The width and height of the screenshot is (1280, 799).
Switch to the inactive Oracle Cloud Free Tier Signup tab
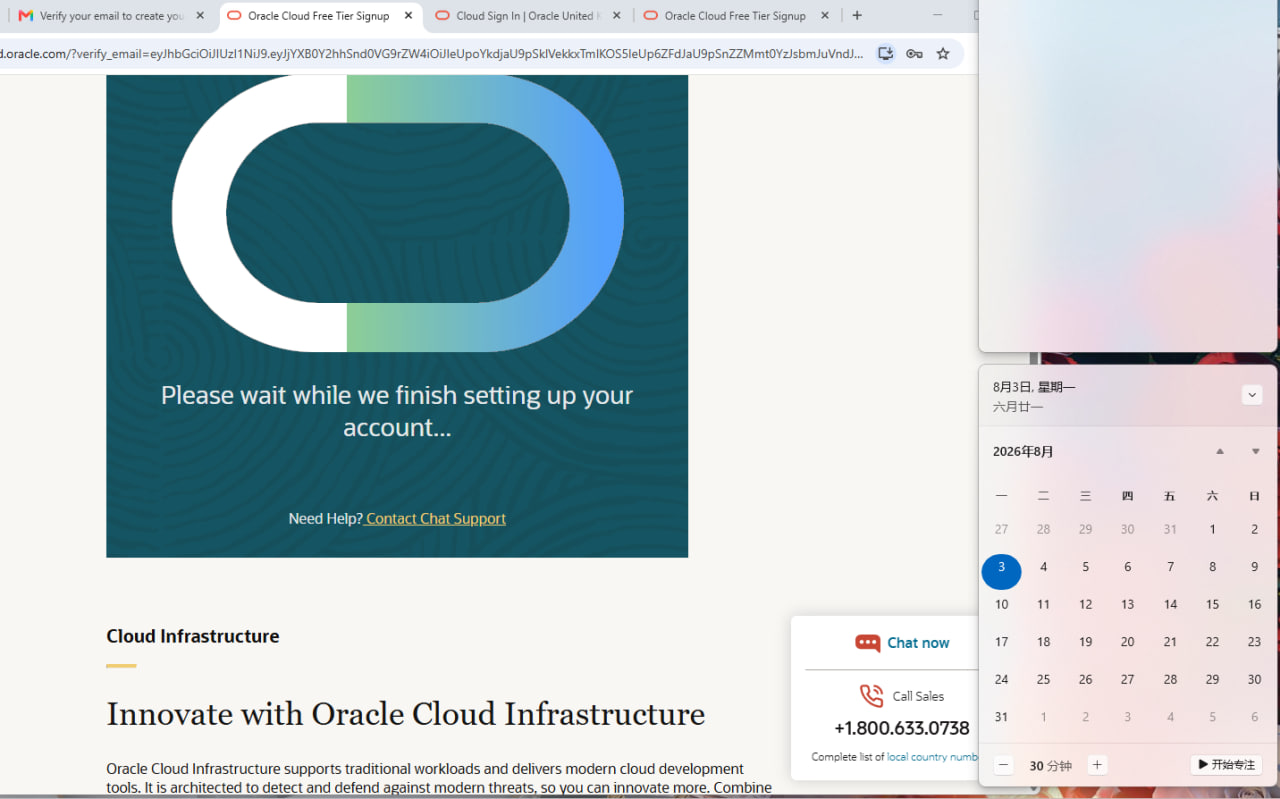735,16
